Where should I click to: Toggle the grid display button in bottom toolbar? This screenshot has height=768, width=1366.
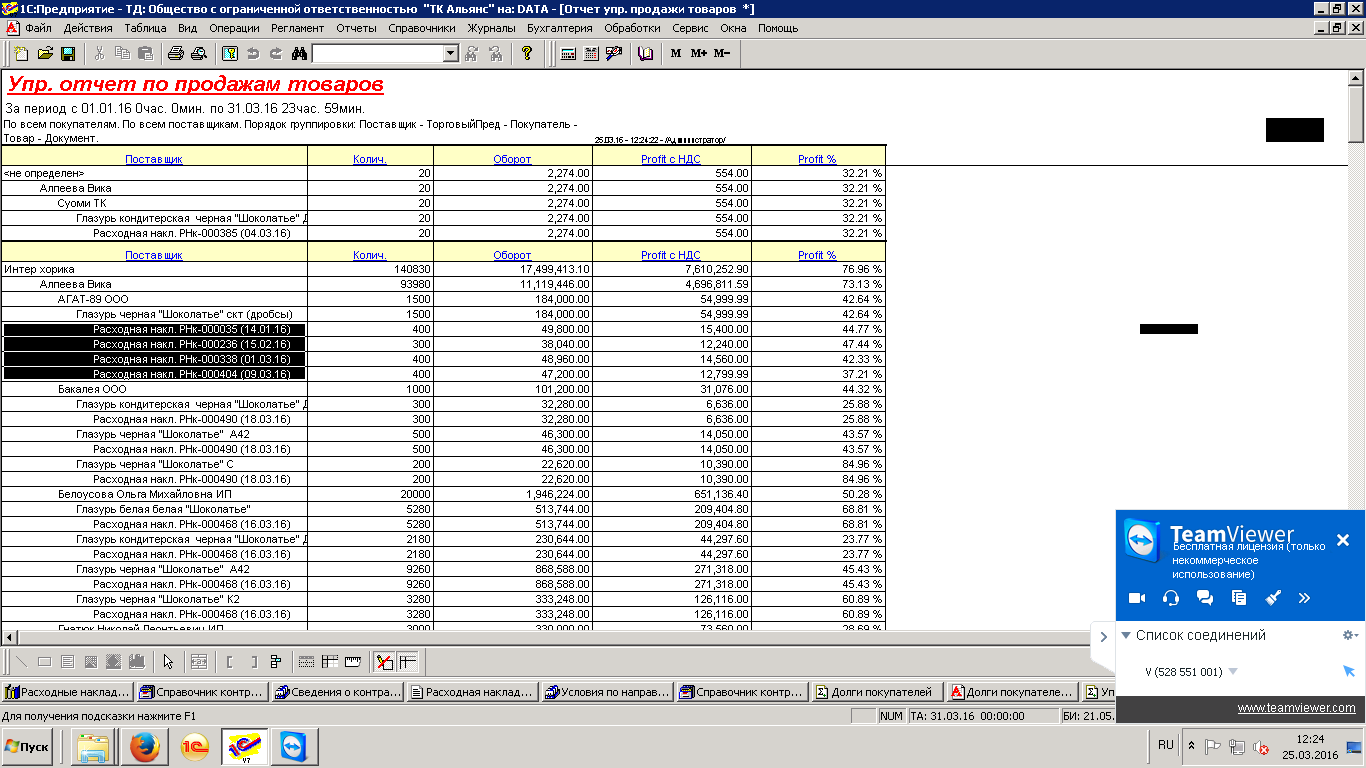[307, 661]
